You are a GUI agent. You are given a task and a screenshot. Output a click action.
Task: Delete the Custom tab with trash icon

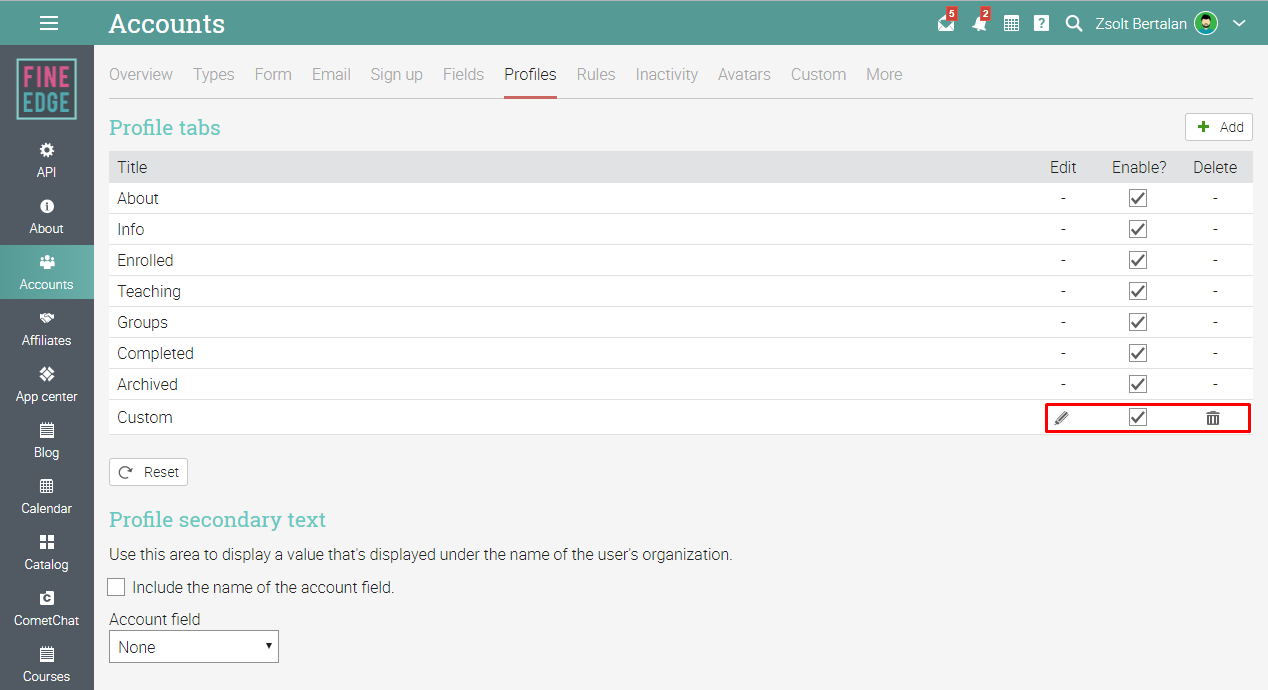[x=1213, y=417]
